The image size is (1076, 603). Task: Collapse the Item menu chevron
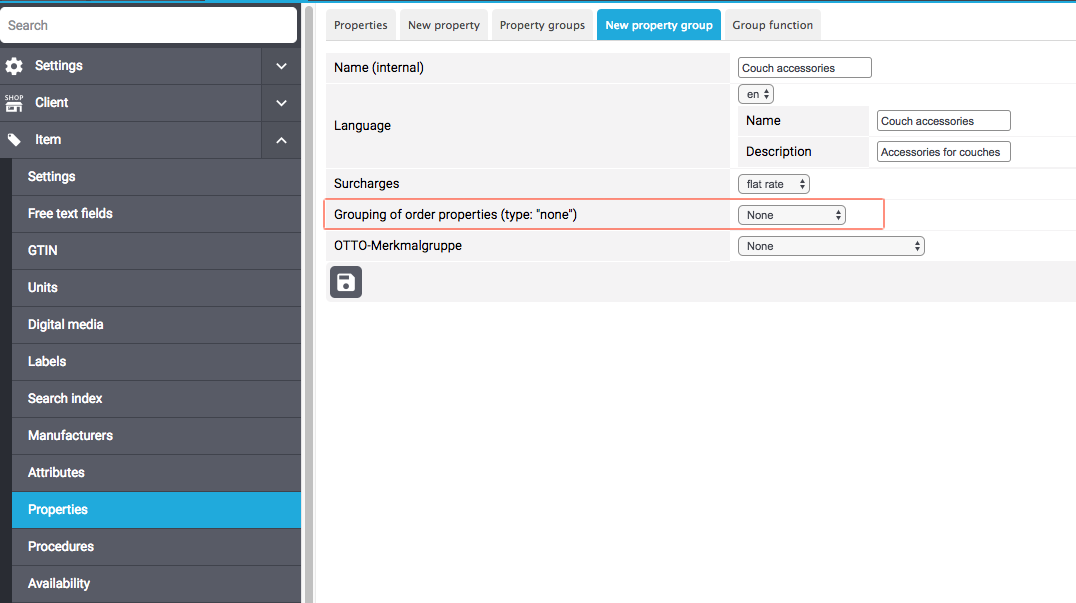tap(281, 140)
